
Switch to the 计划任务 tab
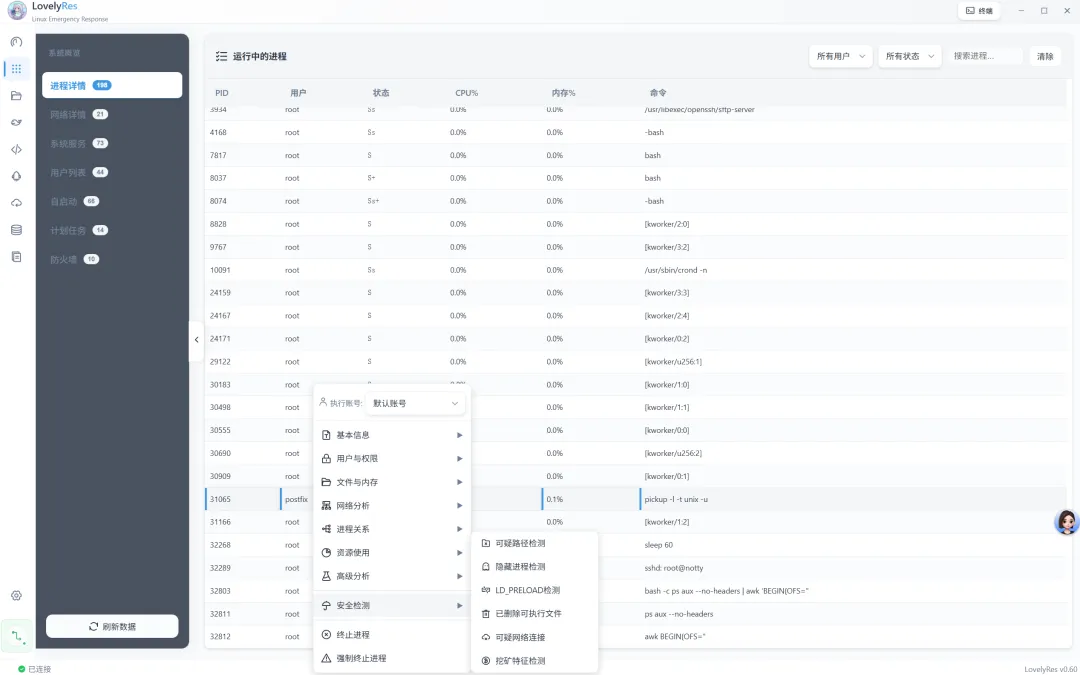(112, 230)
